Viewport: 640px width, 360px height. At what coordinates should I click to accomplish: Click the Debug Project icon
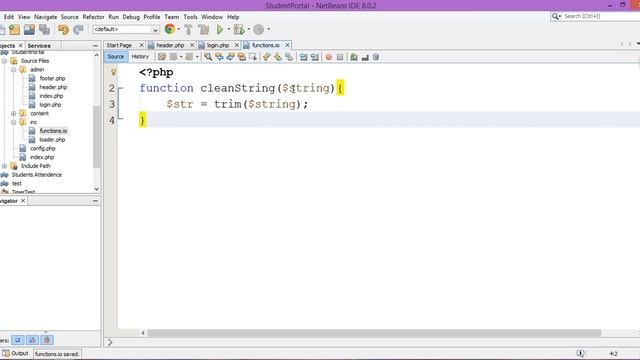tap(239, 29)
